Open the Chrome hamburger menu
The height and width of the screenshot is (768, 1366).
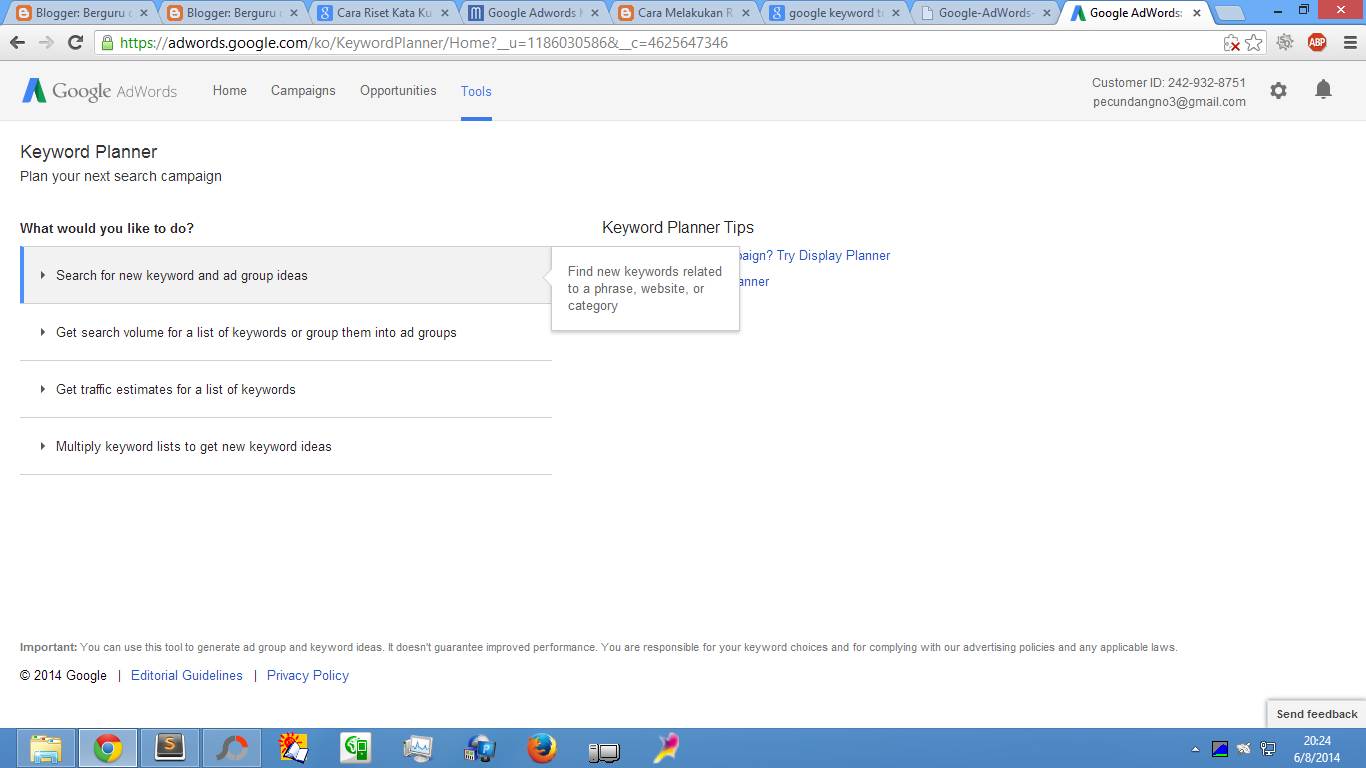coord(1348,43)
